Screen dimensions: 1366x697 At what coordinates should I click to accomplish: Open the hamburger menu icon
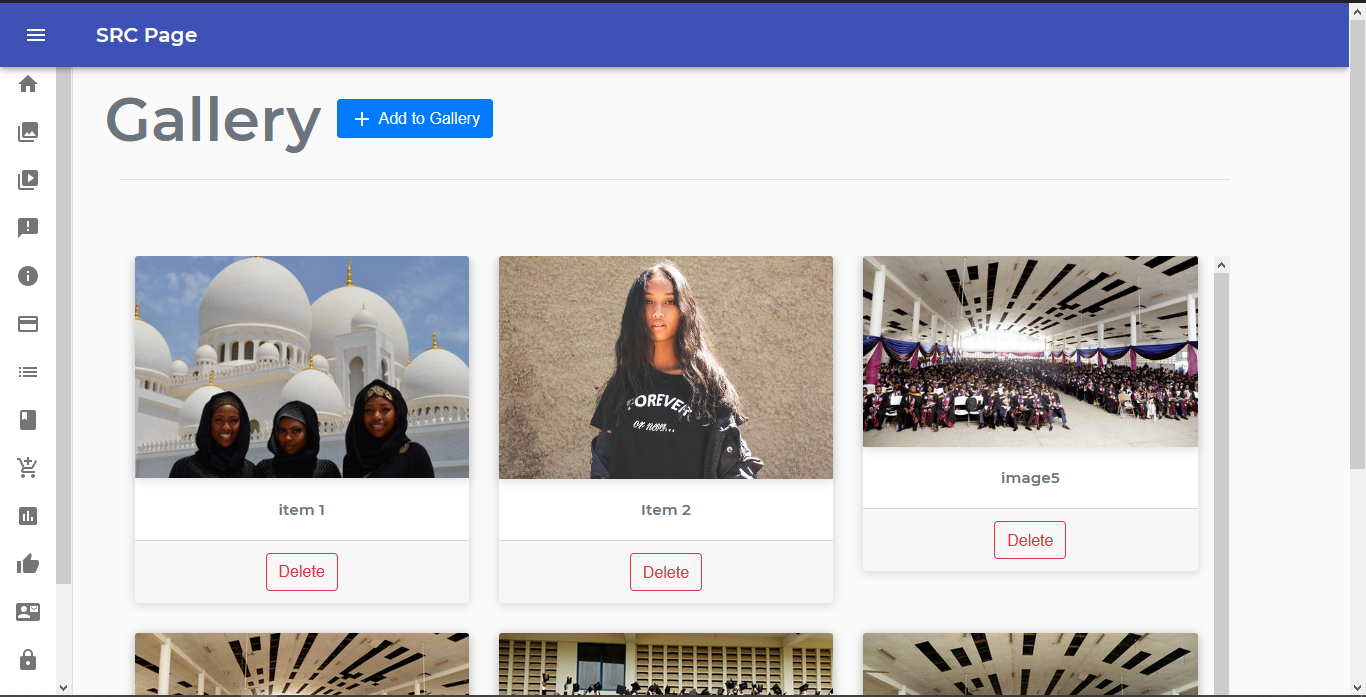[x=36, y=35]
